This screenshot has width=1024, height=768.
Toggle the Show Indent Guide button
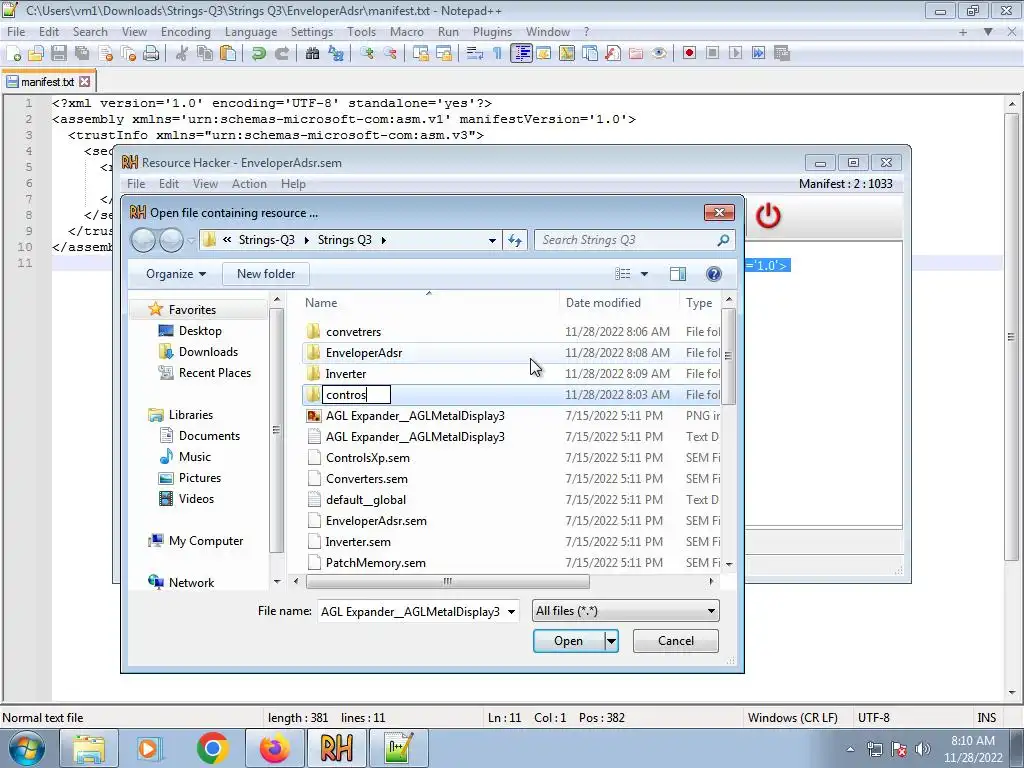(x=521, y=54)
